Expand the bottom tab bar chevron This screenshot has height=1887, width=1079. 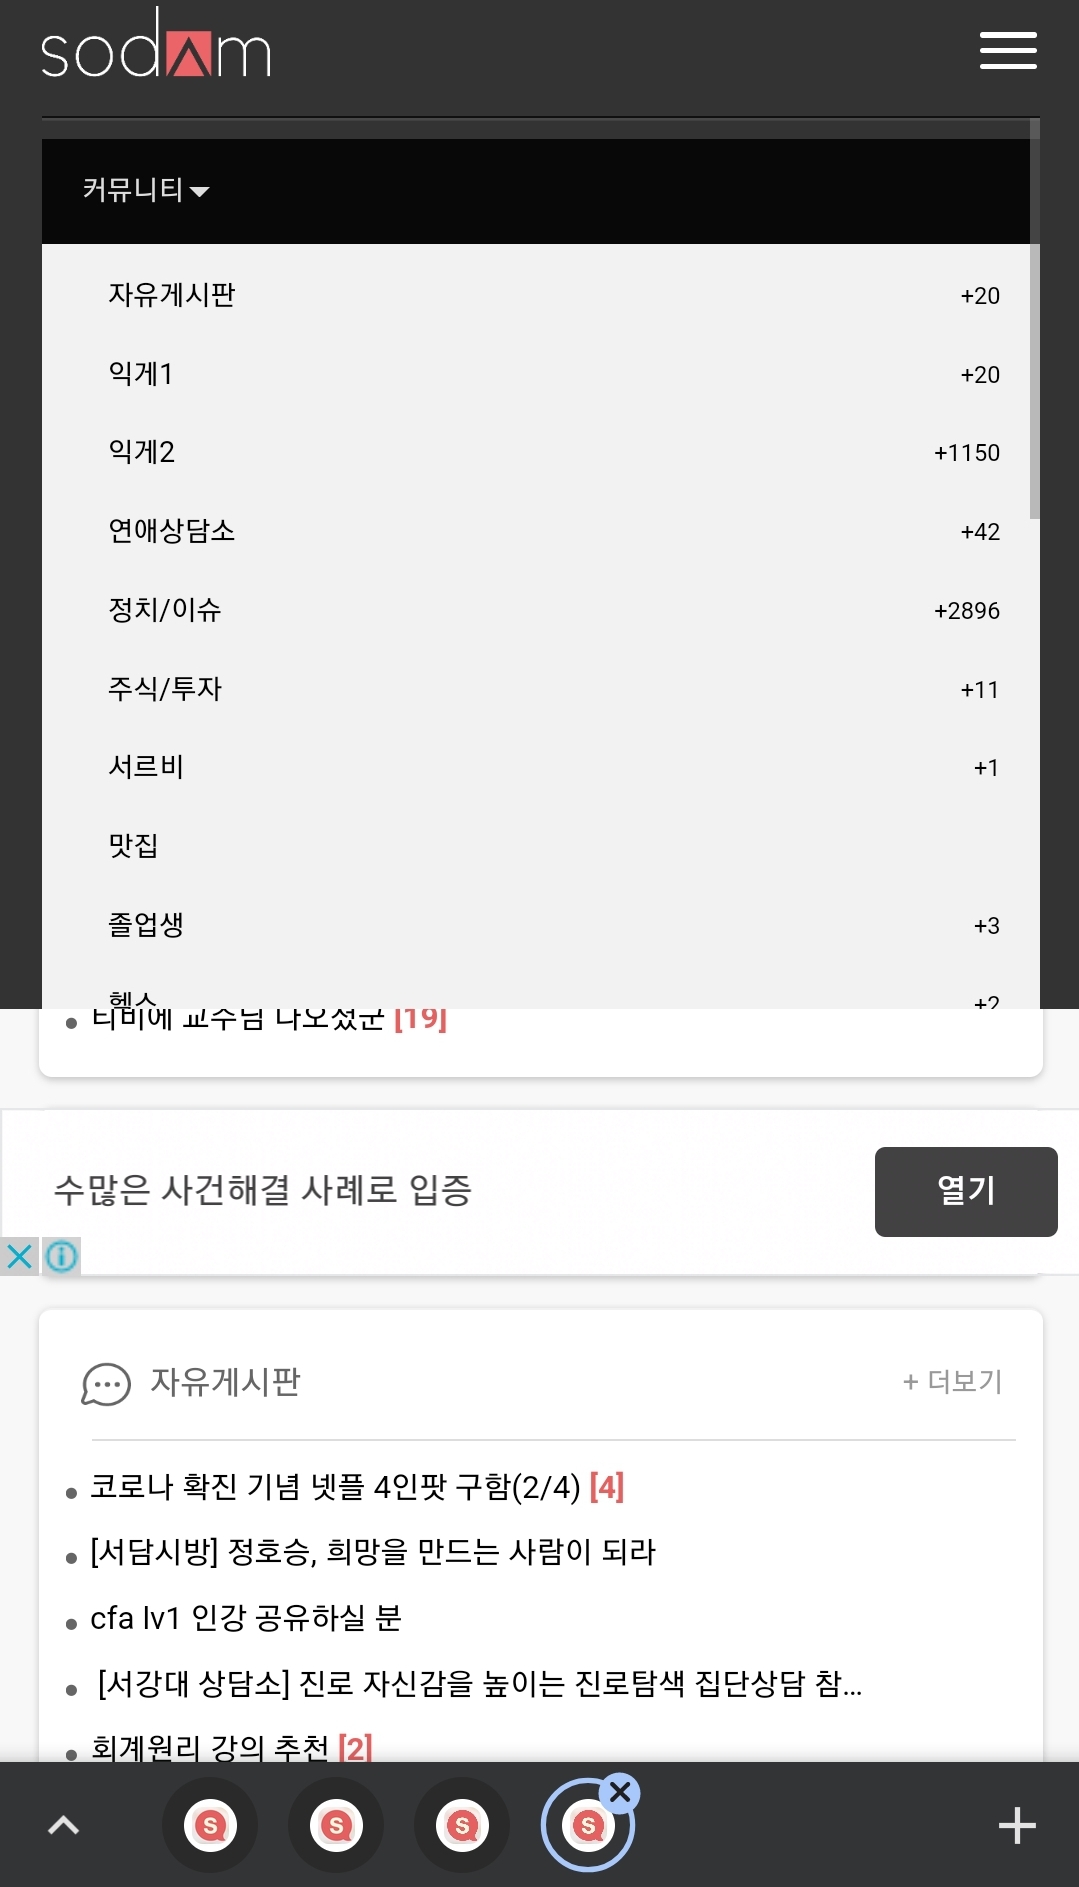pyautogui.click(x=64, y=1826)
